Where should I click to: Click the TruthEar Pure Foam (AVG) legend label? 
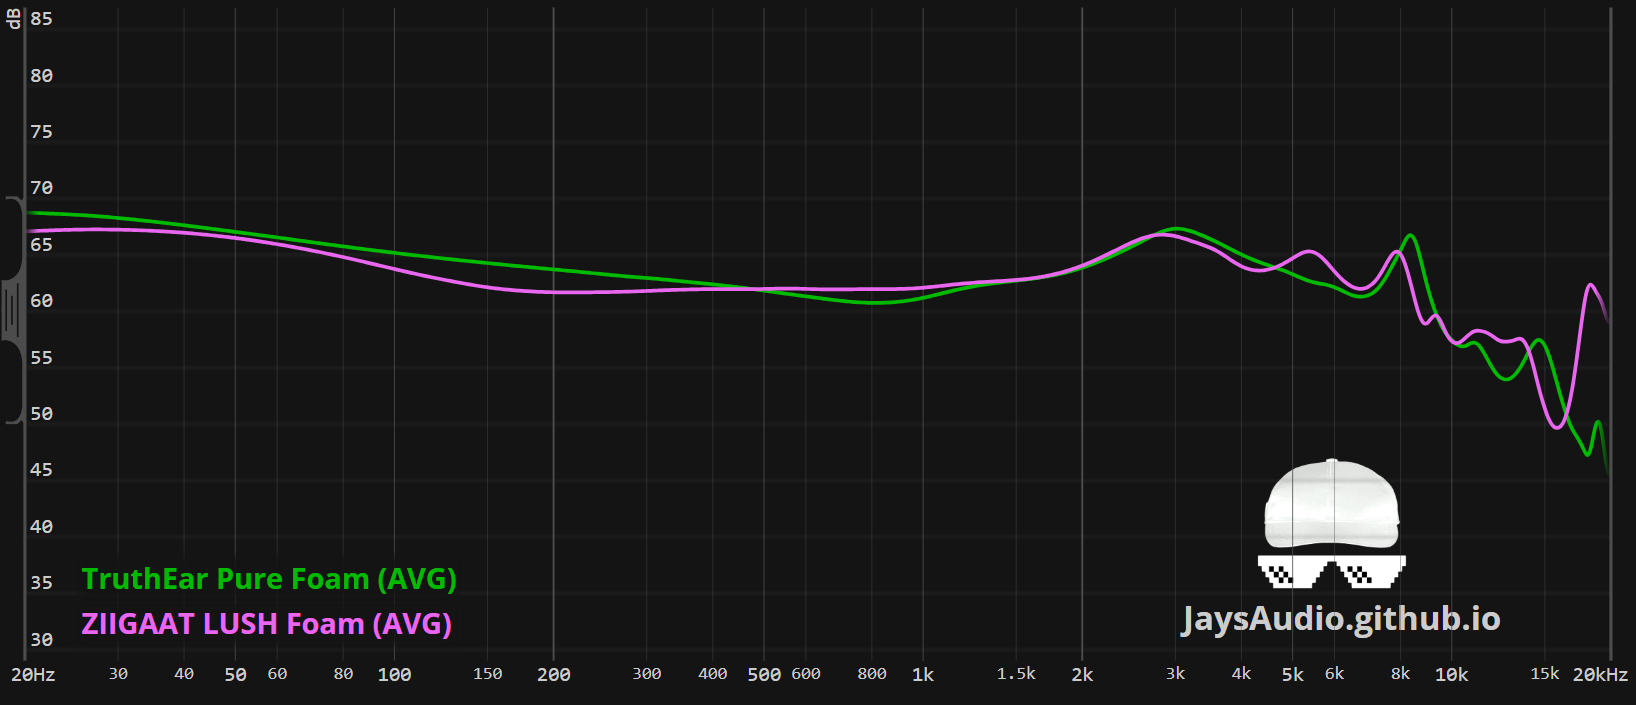click(x=269, y=579)
